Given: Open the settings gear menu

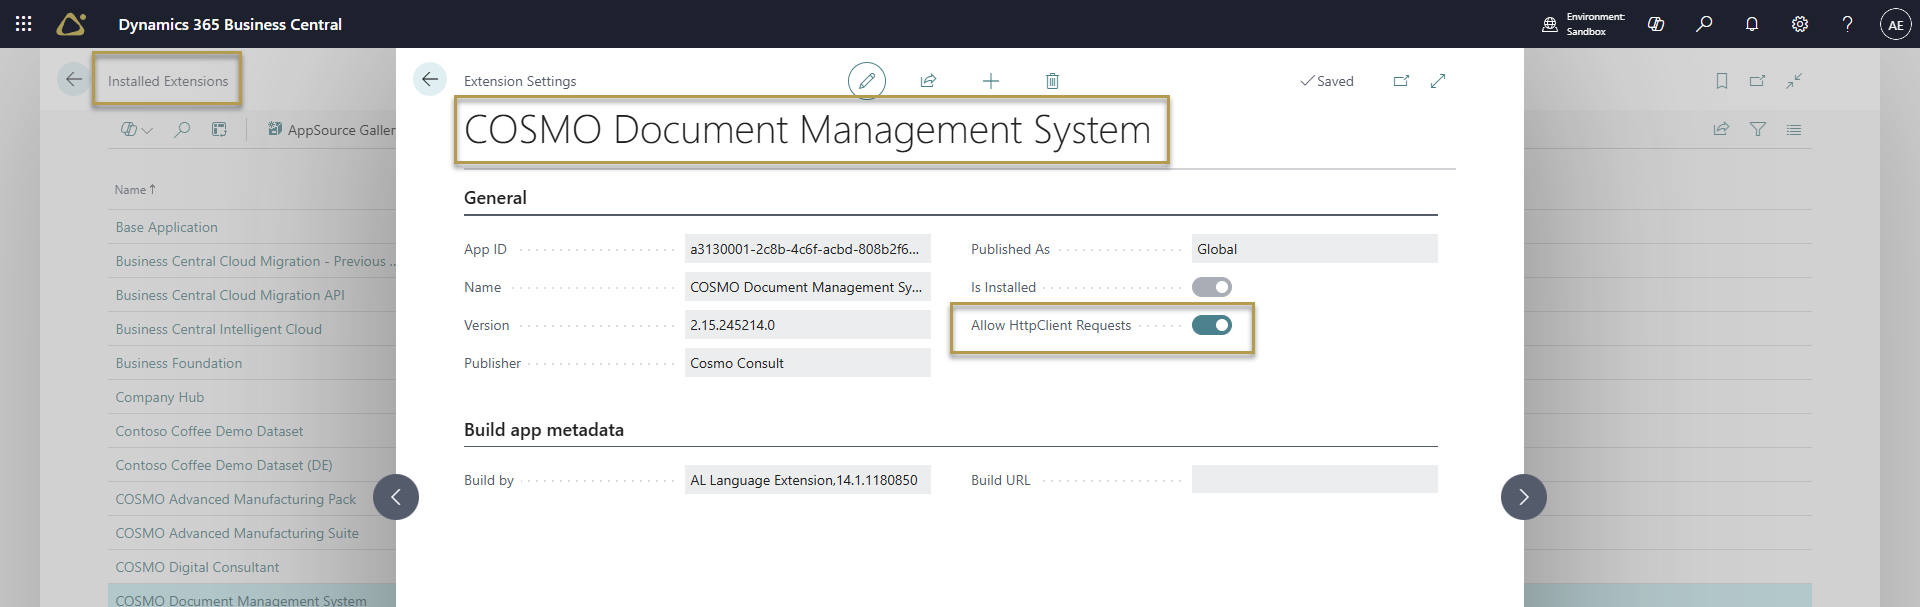Looking at the screenshot, I should pos(1800,24).
